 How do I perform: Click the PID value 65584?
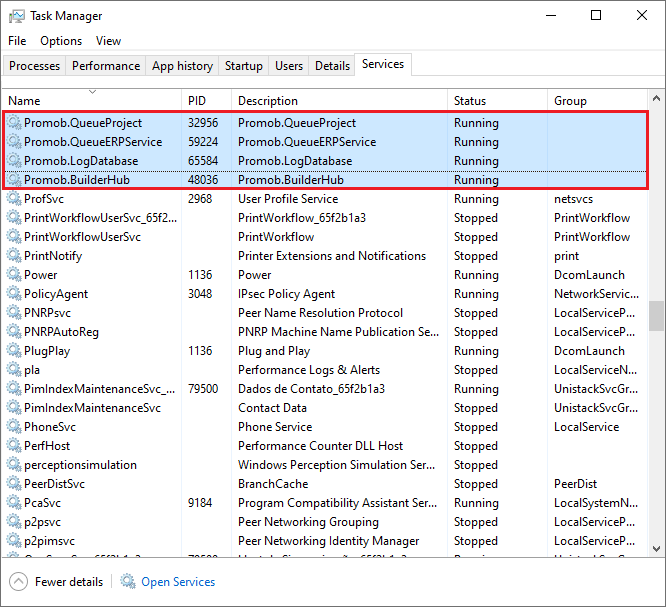click(203, 161)
